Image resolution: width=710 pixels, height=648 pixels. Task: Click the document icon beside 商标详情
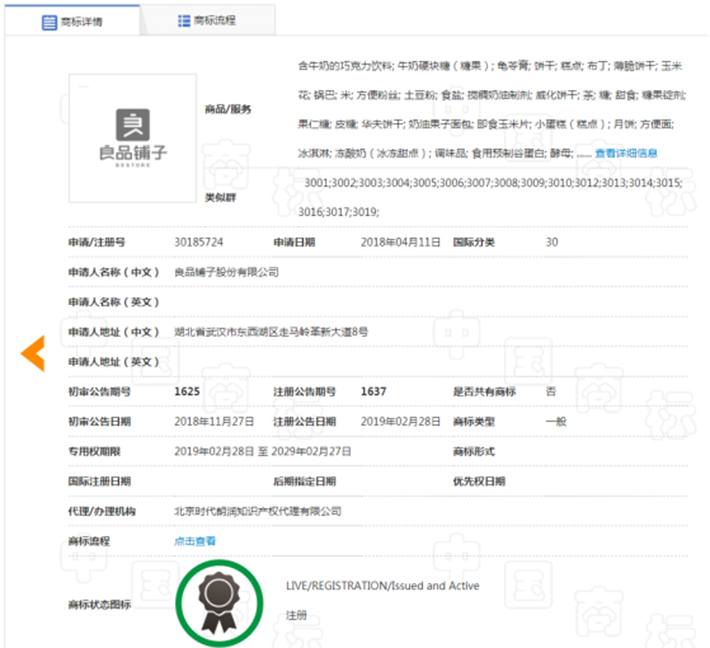coord(49,20)
